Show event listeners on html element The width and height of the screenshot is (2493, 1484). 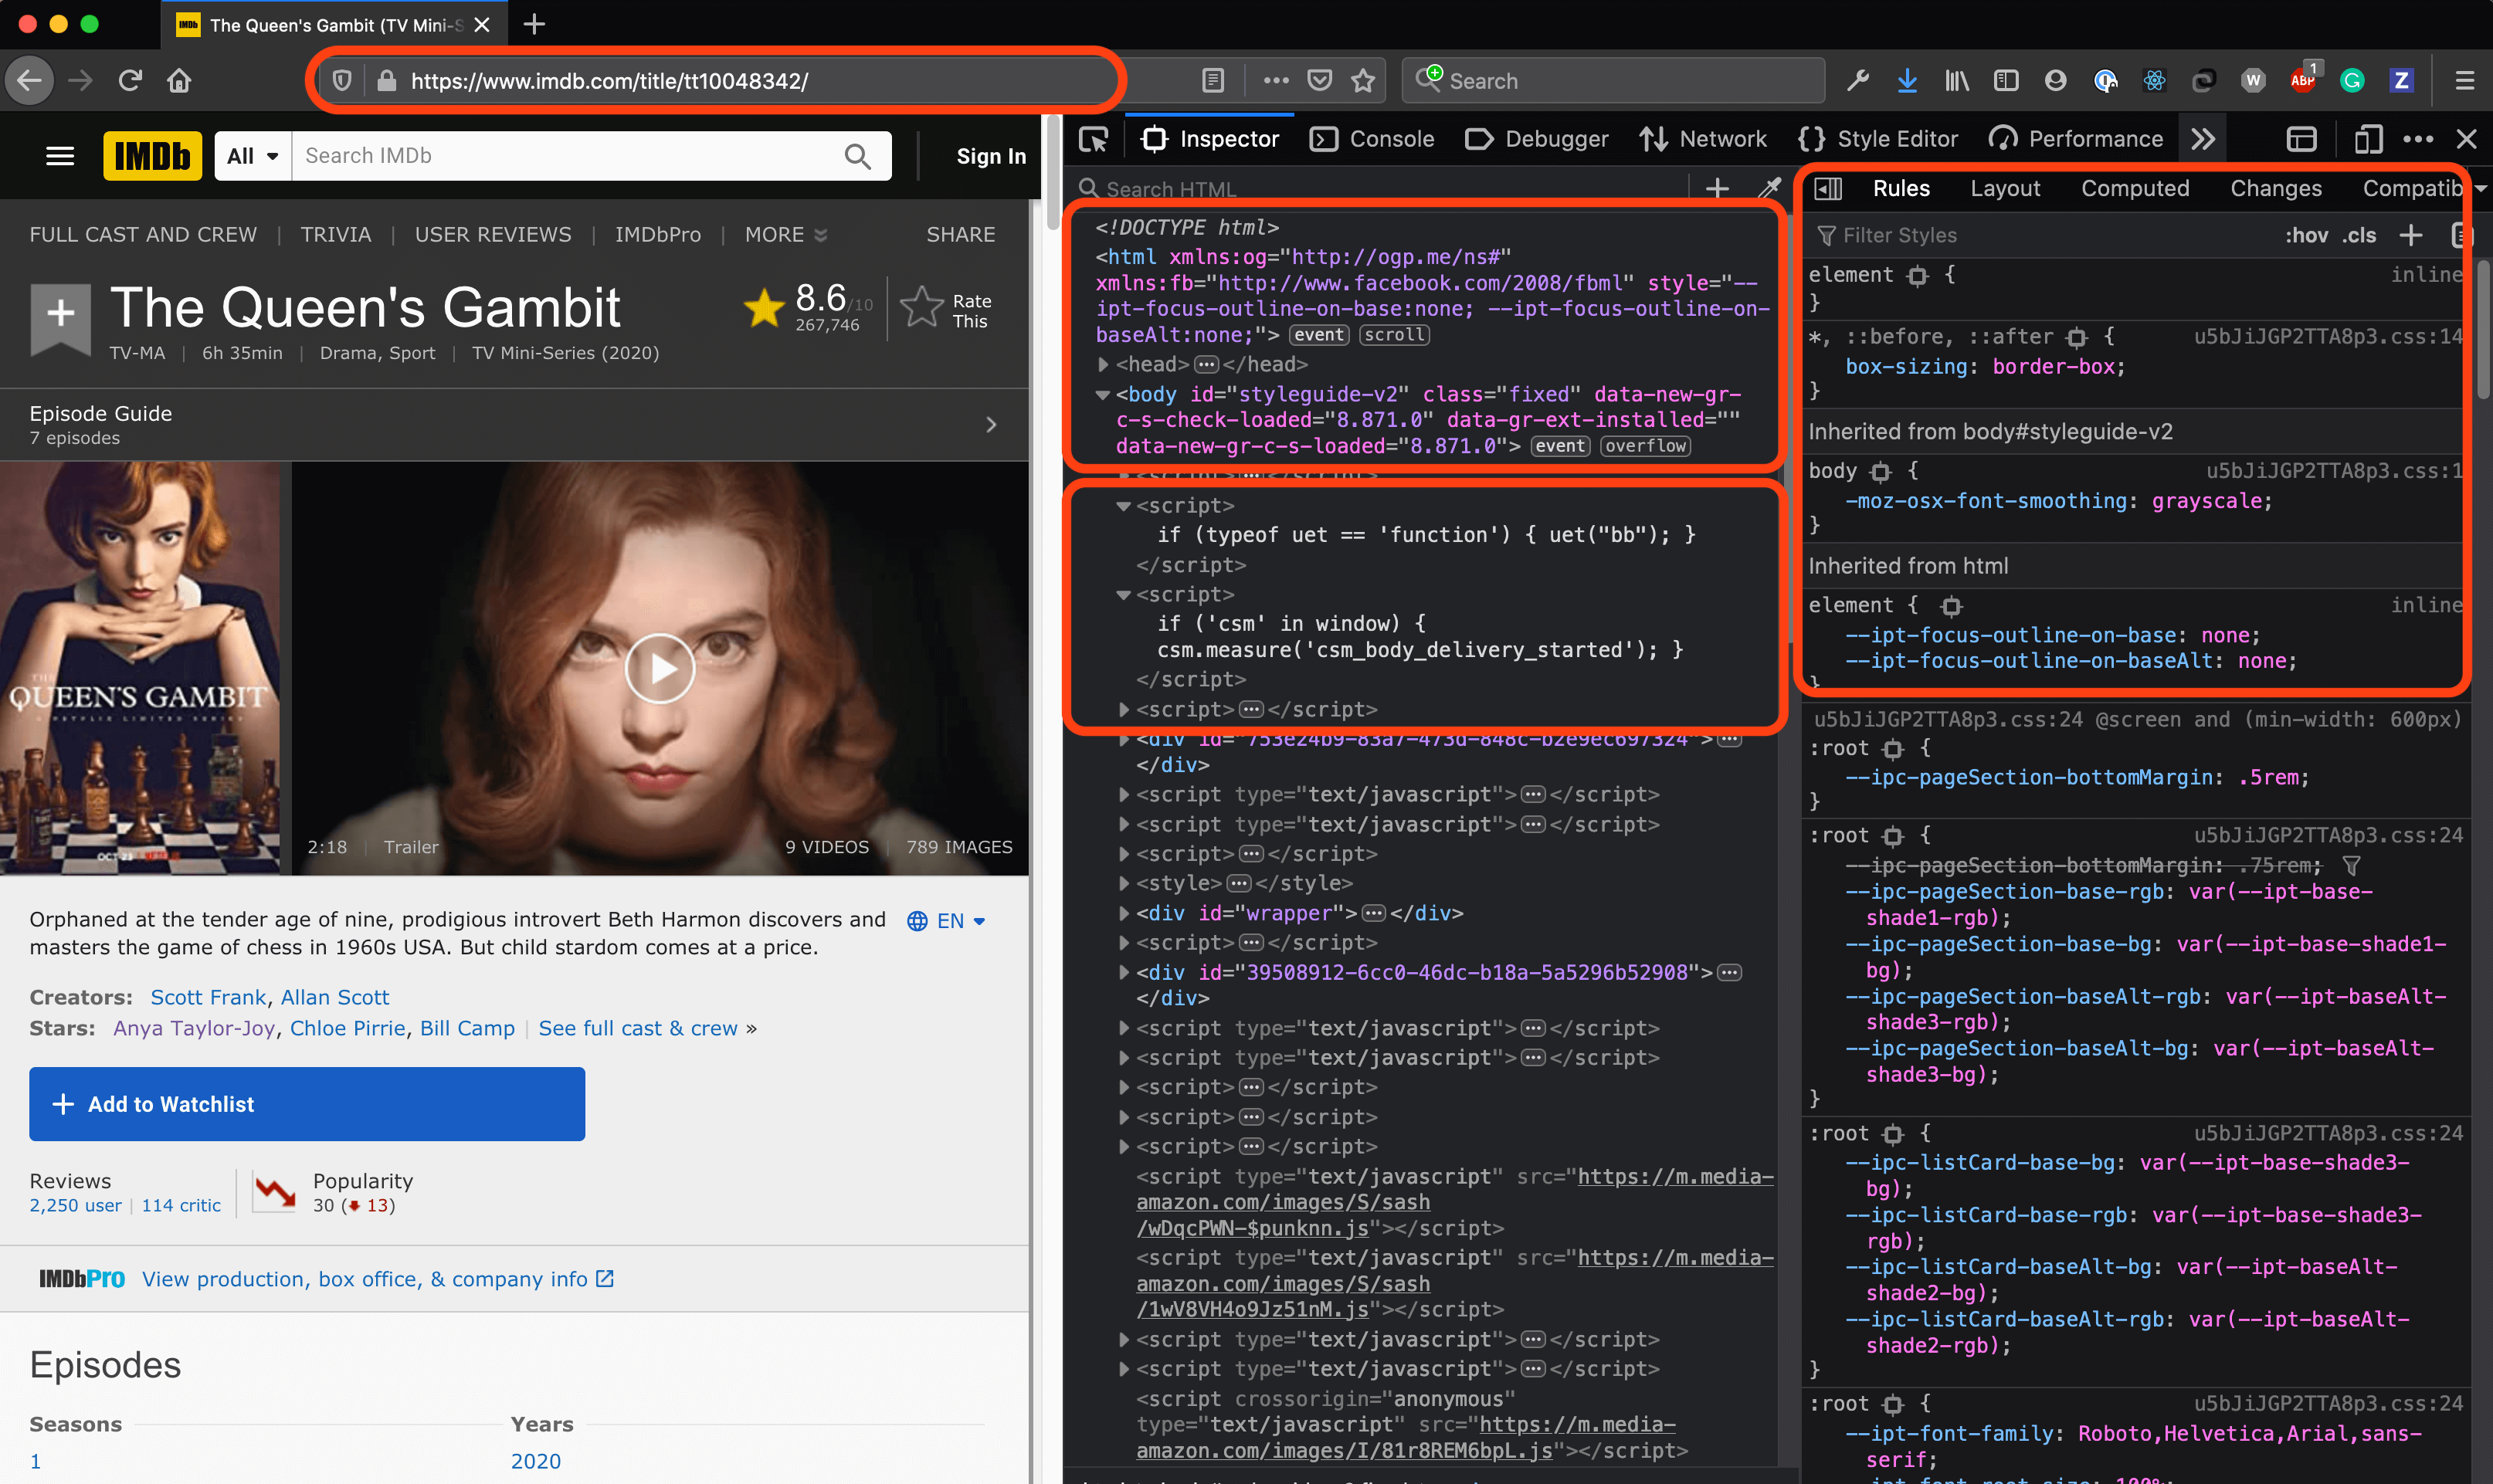[1319, 335]
